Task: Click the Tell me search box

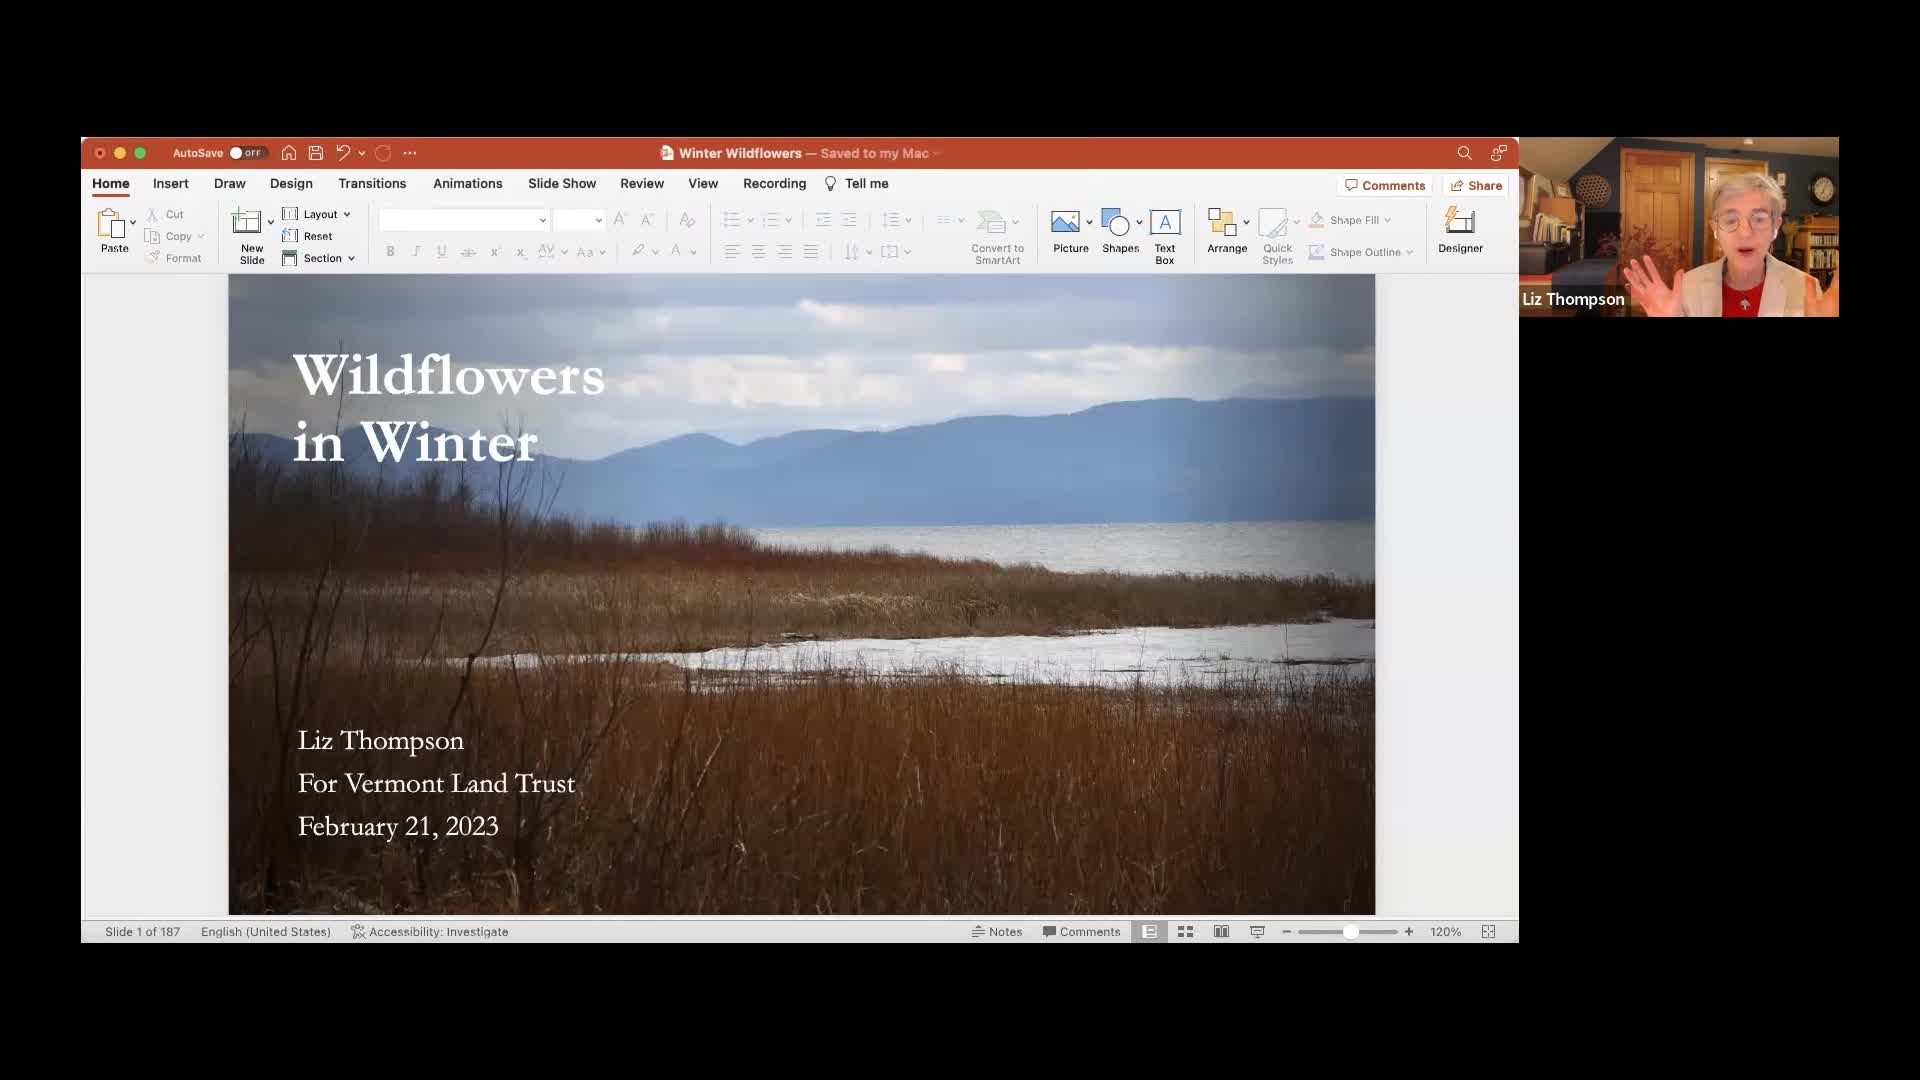Action: [857, 184]
